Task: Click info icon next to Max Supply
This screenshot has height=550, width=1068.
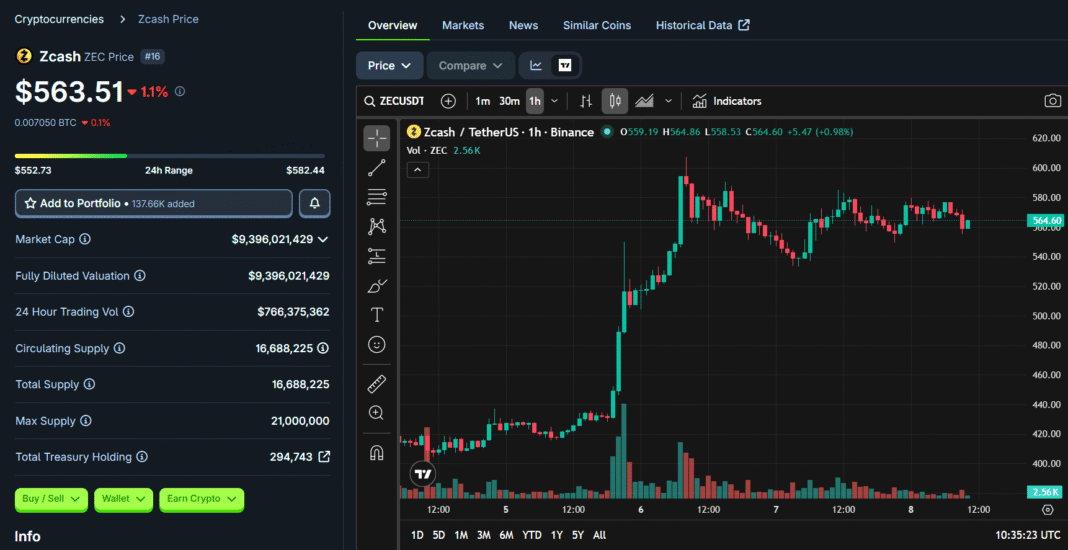Action: (x=86, y=421)
